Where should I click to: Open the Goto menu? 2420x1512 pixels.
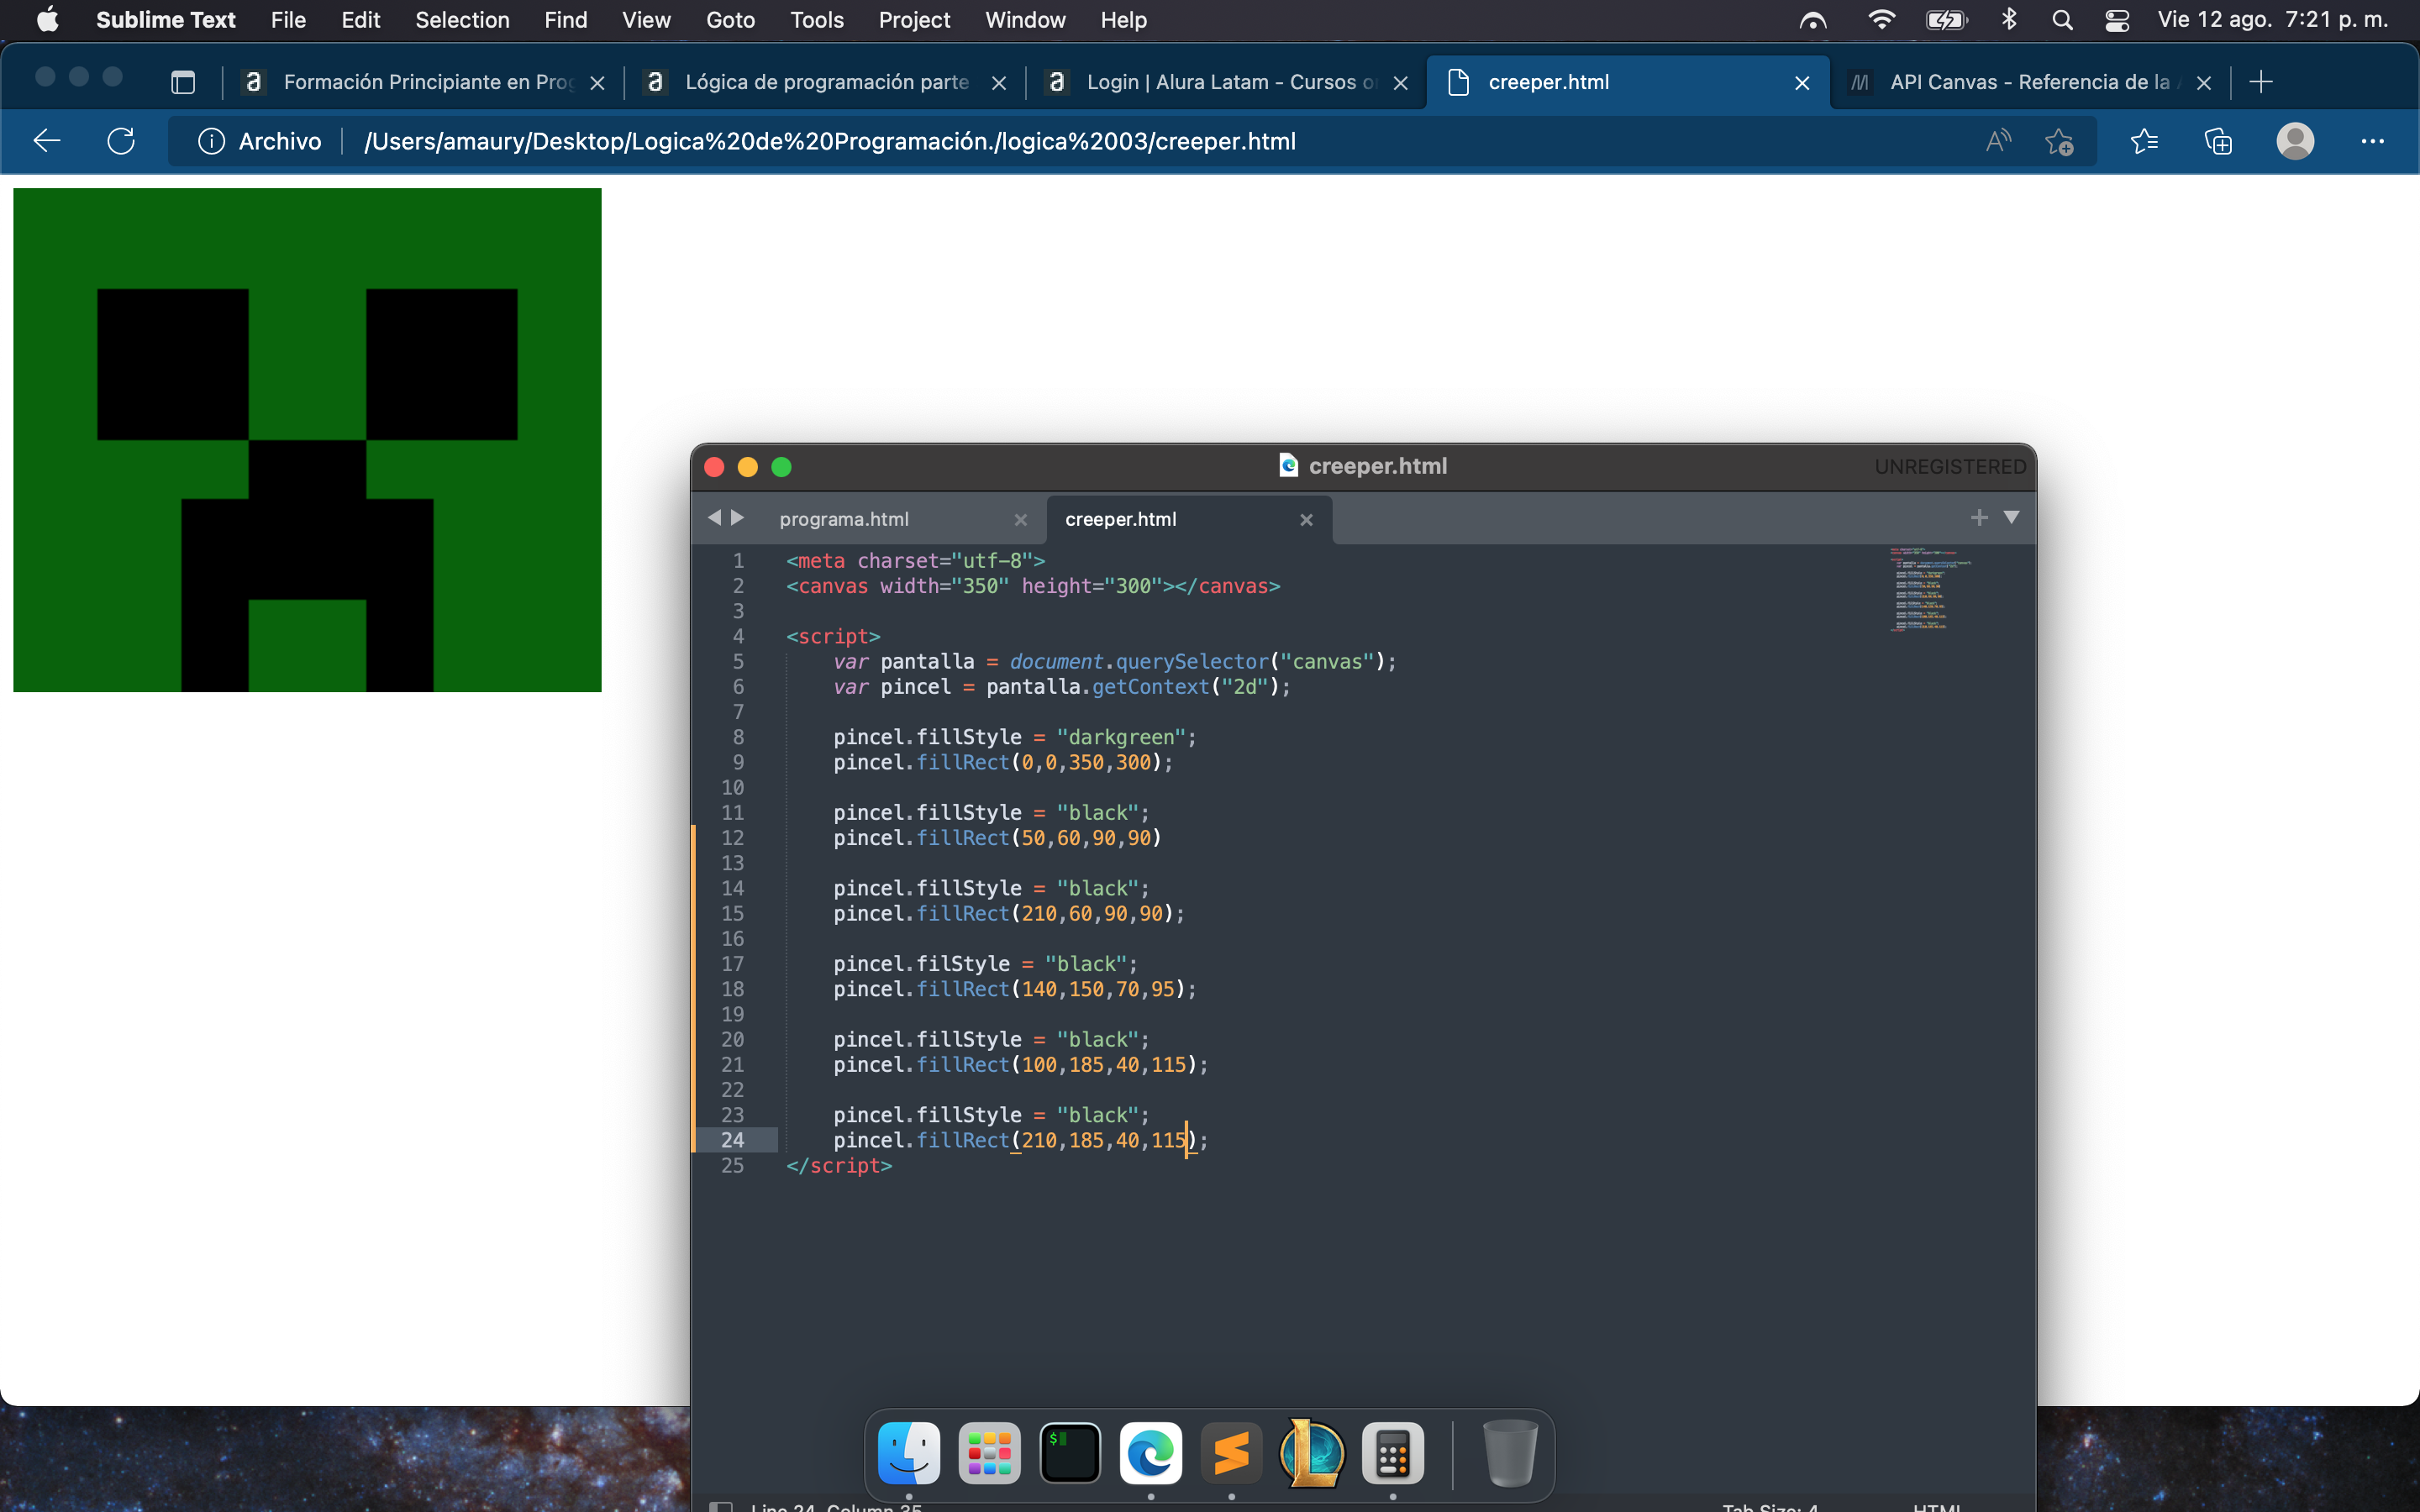point(730,20)
